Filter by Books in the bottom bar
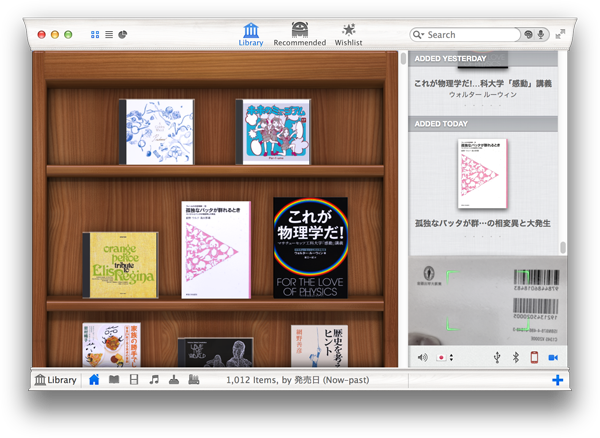Screen dimensions: 600x438 tap(114, 380)
